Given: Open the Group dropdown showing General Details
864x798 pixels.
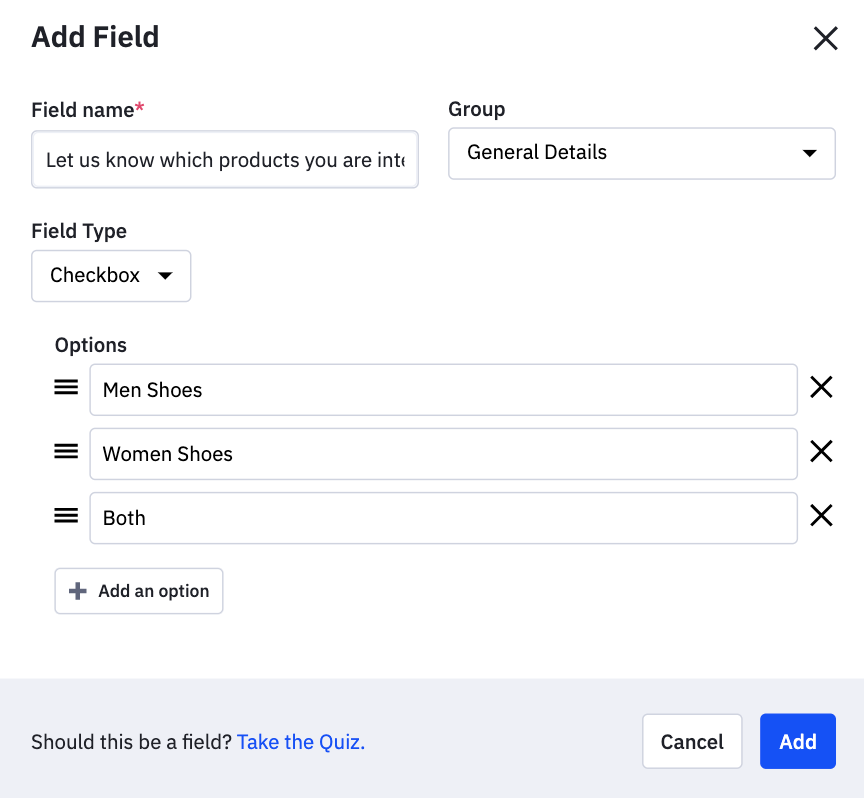Looking at the screenshot, I should click(641, 153).
